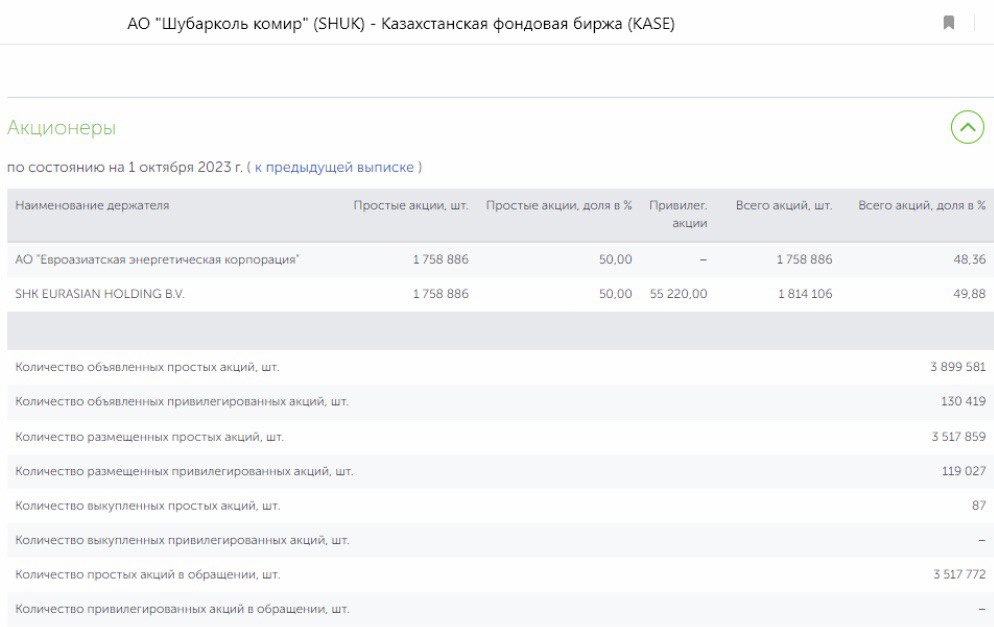Click the 'Акционеры' section heading
This screenshot has width=994, height=627.
click(x=61, y=128)
